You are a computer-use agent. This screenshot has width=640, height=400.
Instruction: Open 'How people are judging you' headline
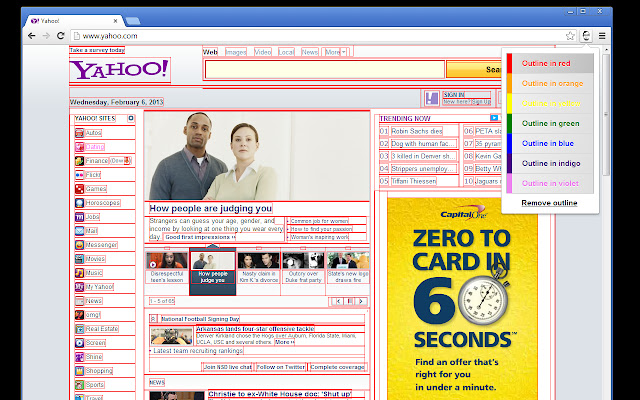[211, 209]
